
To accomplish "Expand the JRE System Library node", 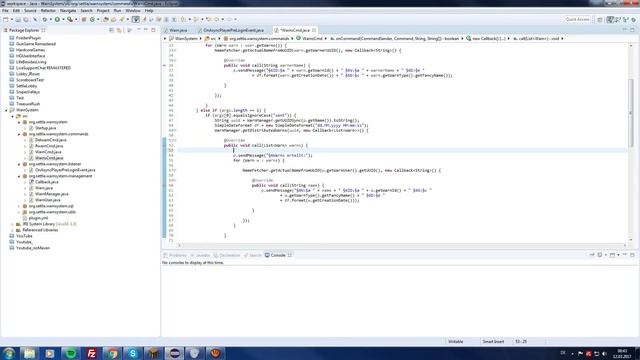I will tap(12, 224).
